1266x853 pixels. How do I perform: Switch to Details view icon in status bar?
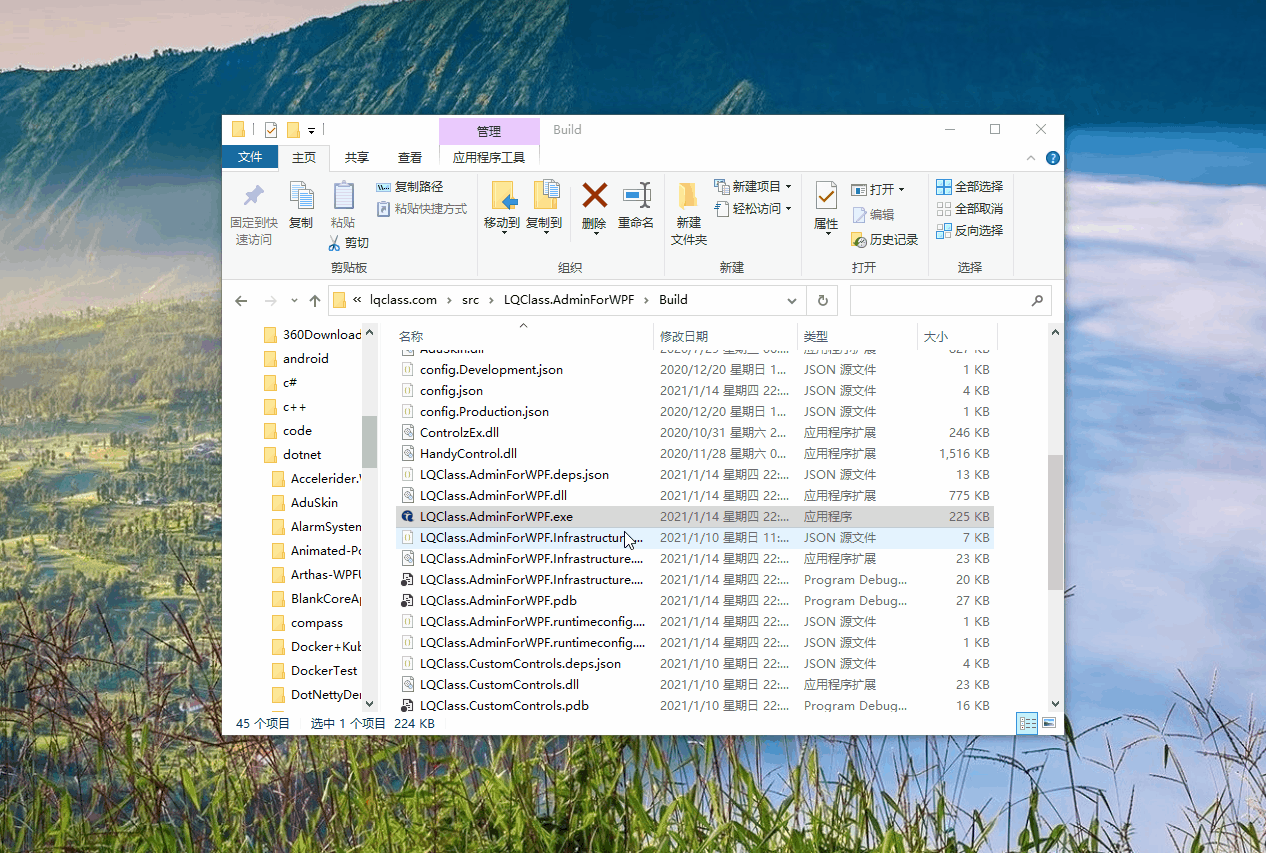point(1026,723)
